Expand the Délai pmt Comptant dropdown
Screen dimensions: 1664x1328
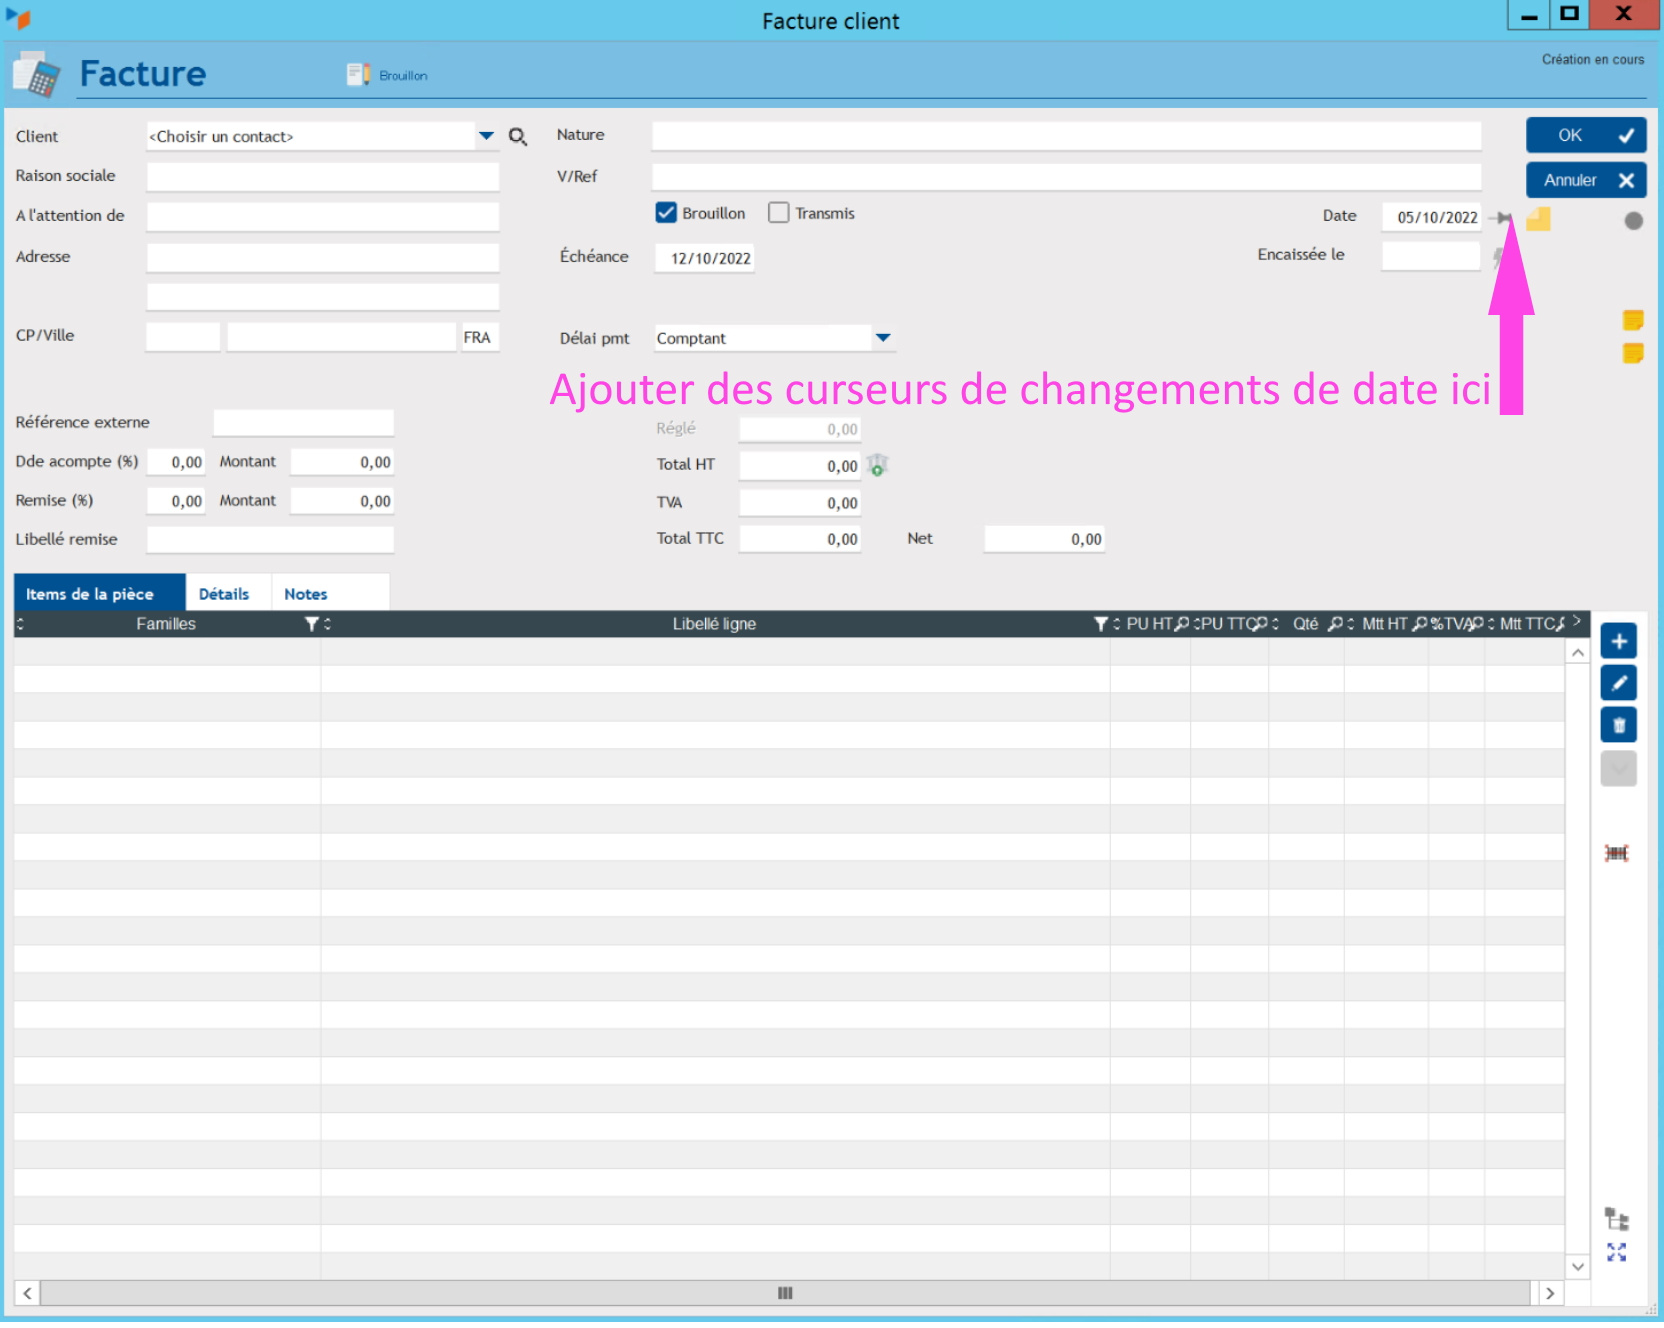[882, 338]
